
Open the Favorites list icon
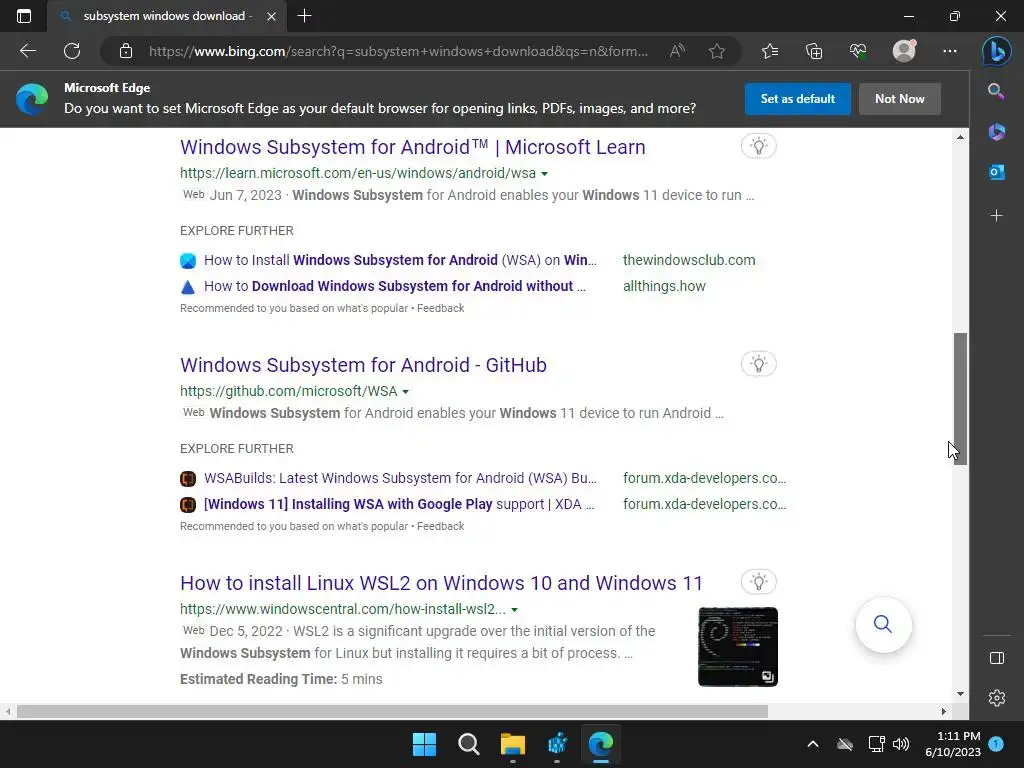coord(770,51)
